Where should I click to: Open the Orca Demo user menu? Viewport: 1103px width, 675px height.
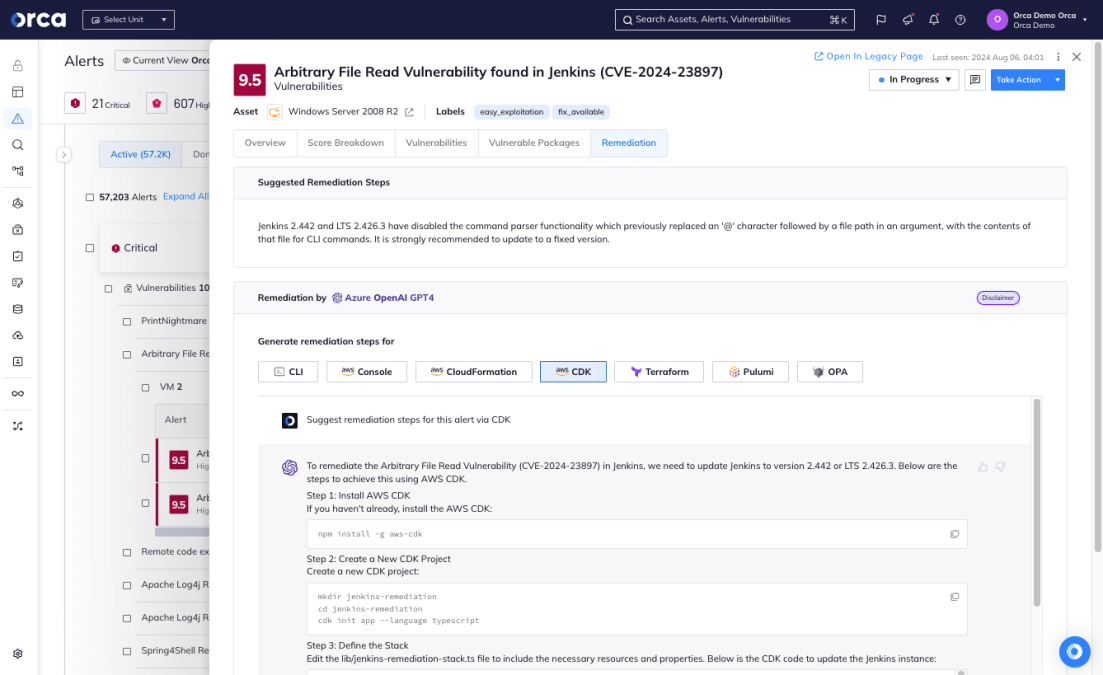pos(1038,20)
